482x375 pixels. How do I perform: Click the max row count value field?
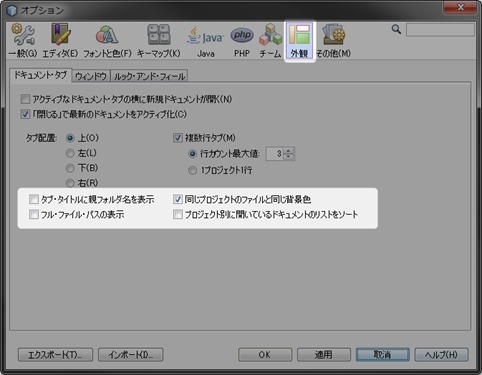point(275,154)
